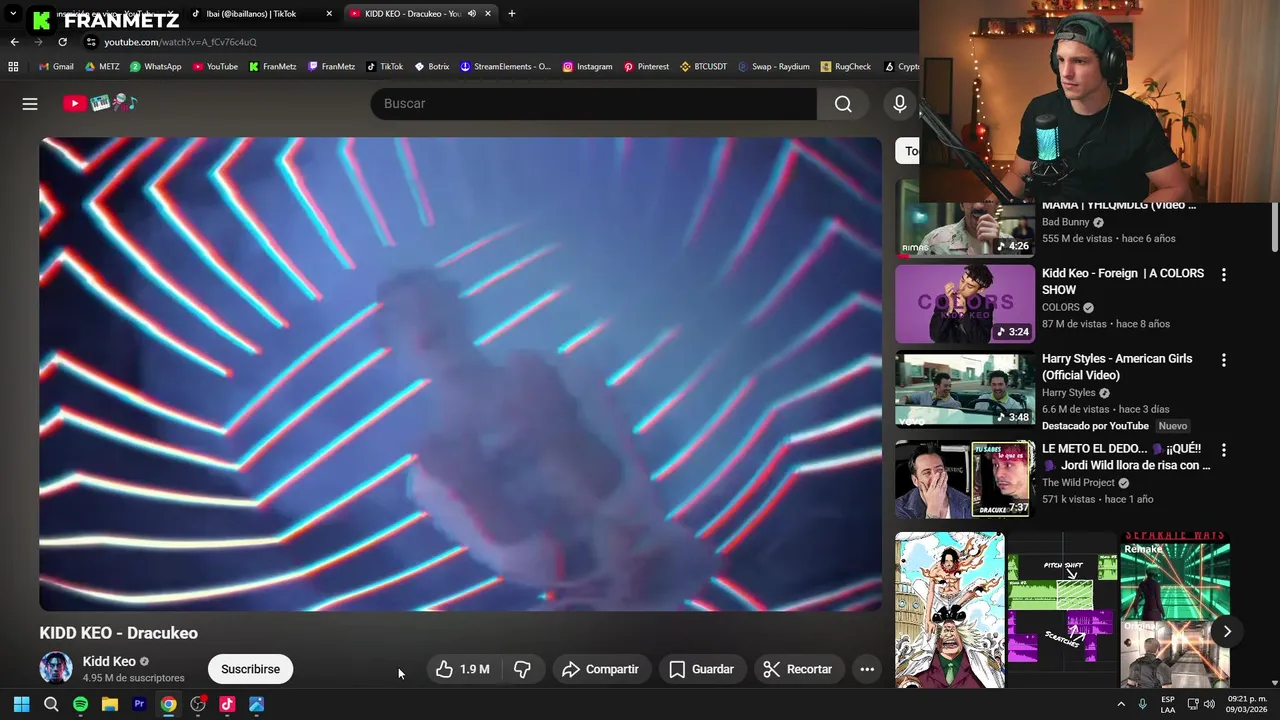Open the Botrix bookmark
The image size is (1280, 720).
[x=432, y=67]
